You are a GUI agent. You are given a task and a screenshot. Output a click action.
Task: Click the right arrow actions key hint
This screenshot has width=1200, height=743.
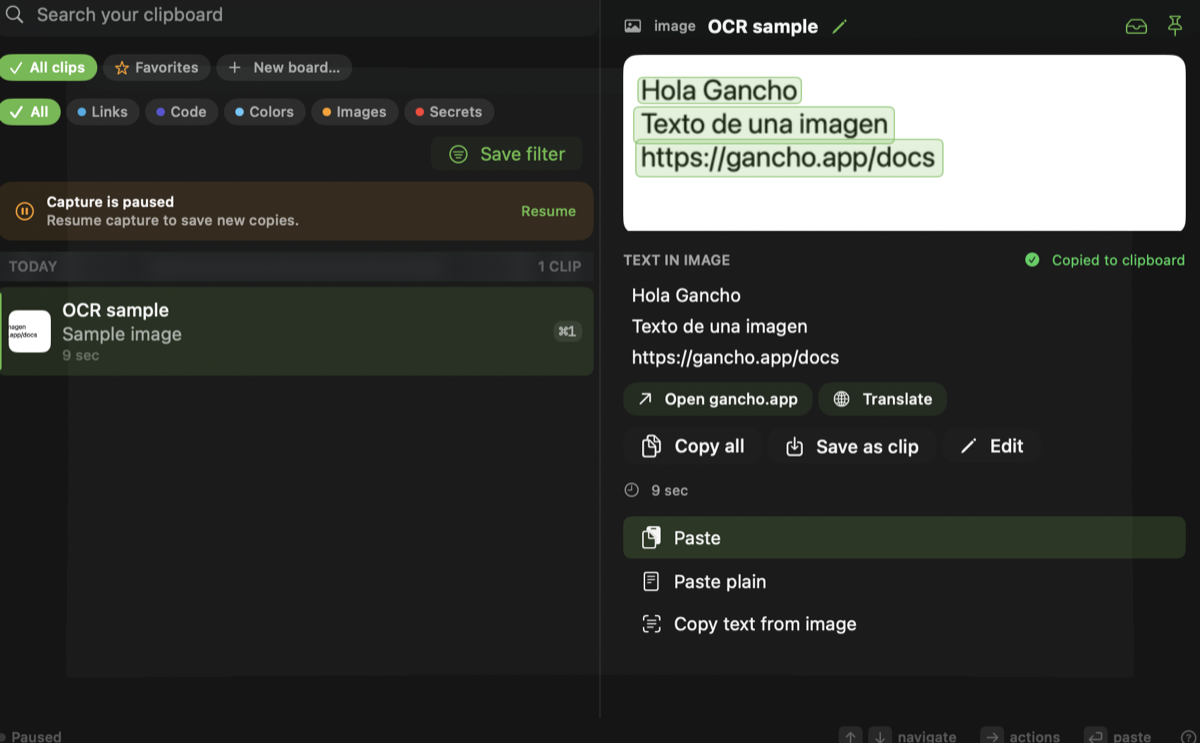(992, 736)
